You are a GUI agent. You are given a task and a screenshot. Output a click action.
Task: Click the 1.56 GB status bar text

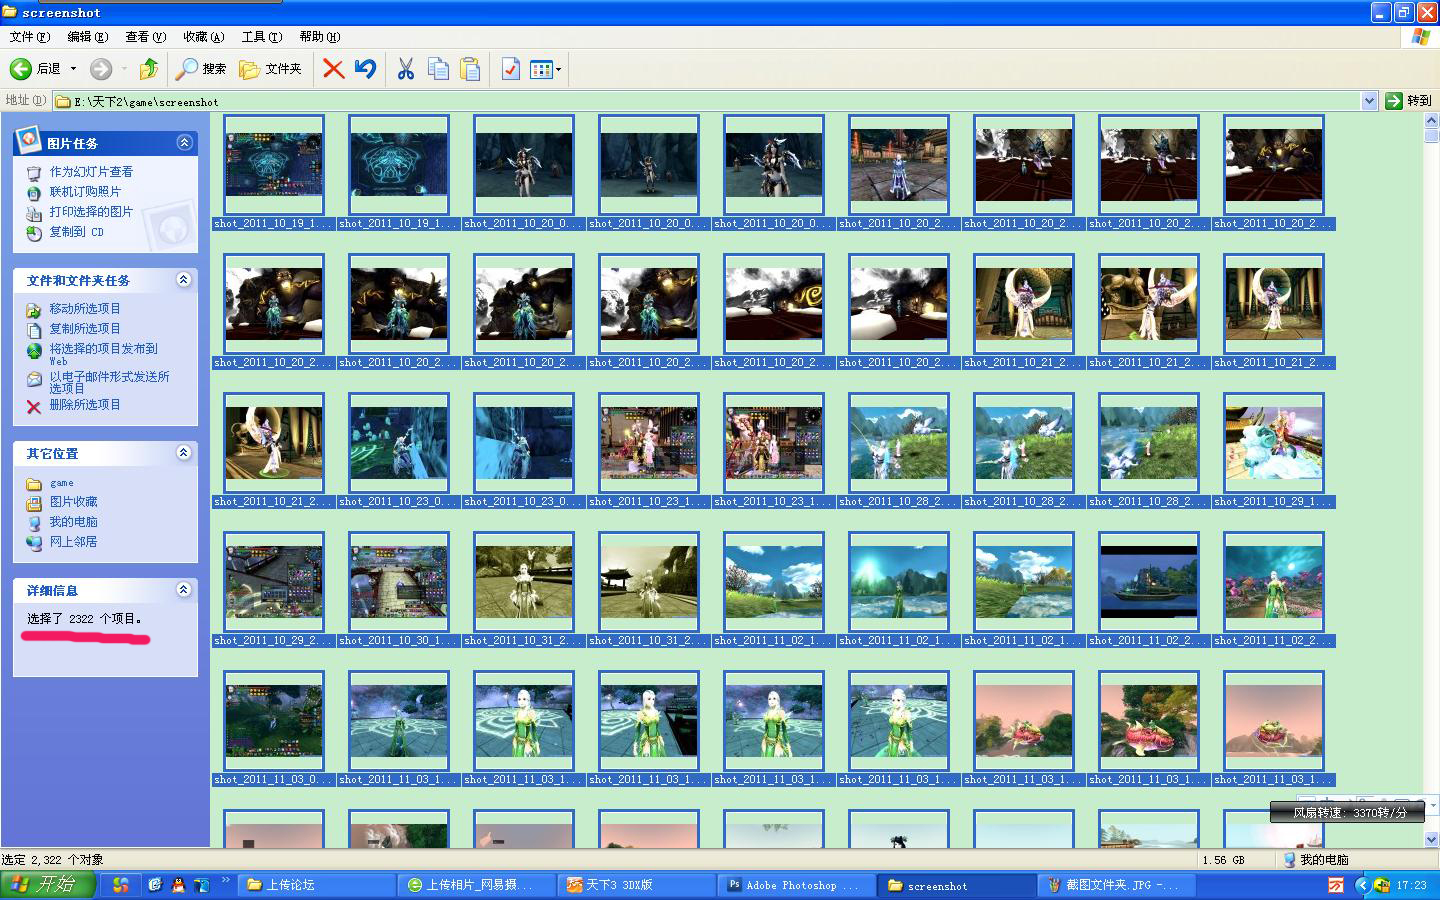[1223, 860]
